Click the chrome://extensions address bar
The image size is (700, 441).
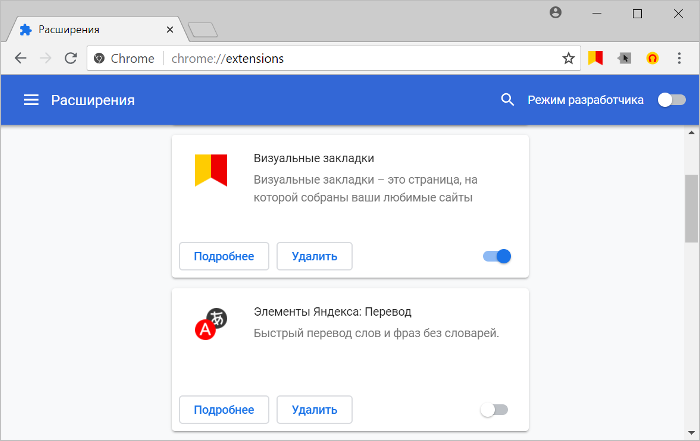pos(333,58)
